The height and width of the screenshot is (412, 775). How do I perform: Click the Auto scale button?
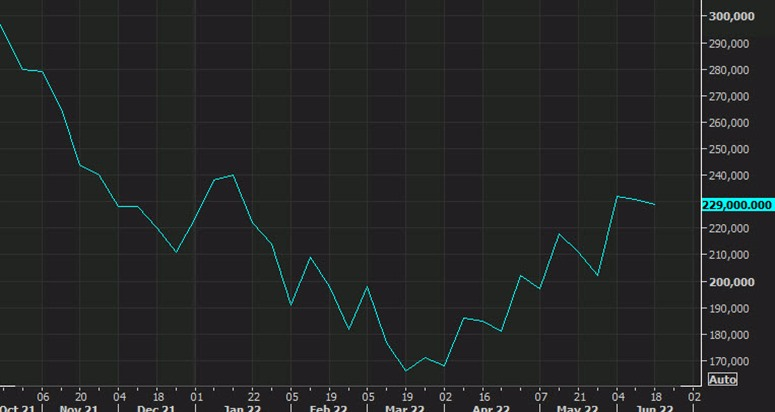pyautogui.click(x=722, y=380)
